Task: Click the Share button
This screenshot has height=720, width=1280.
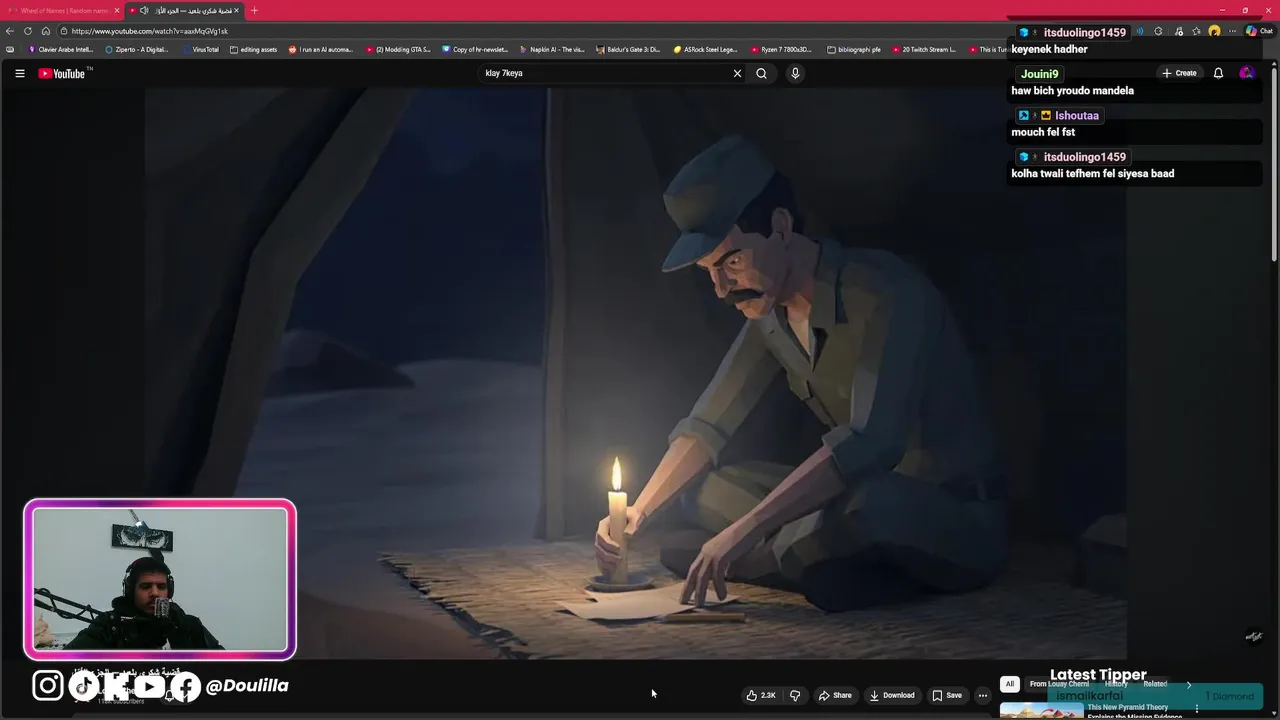Action: 835,695
